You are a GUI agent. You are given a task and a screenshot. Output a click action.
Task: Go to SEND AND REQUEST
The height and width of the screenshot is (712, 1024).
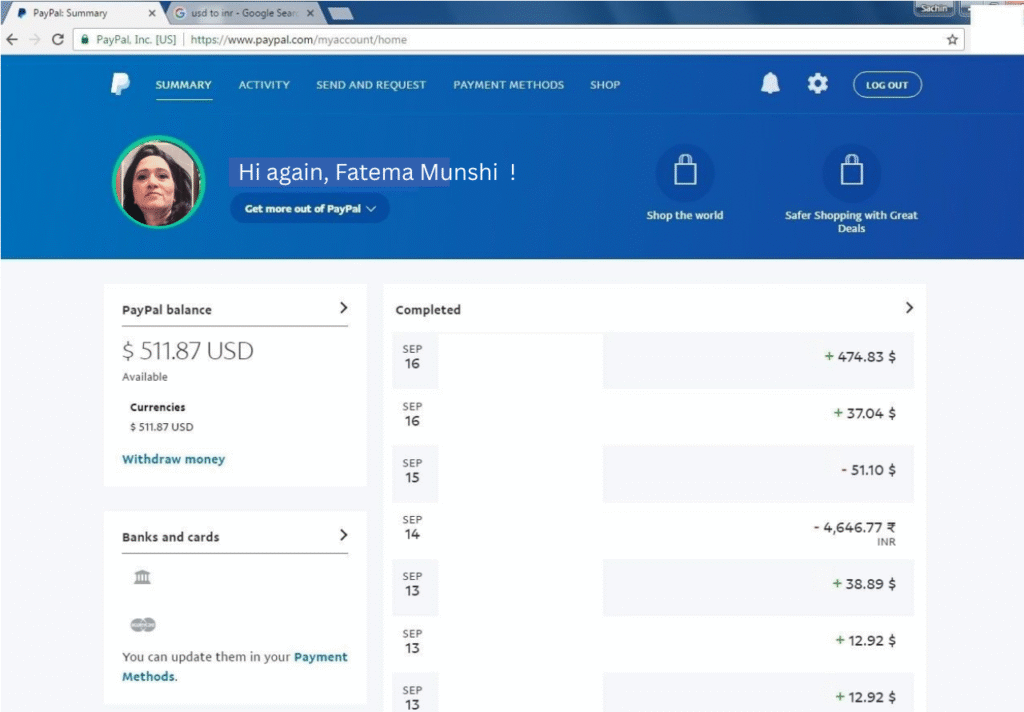(x=371, y=85)
